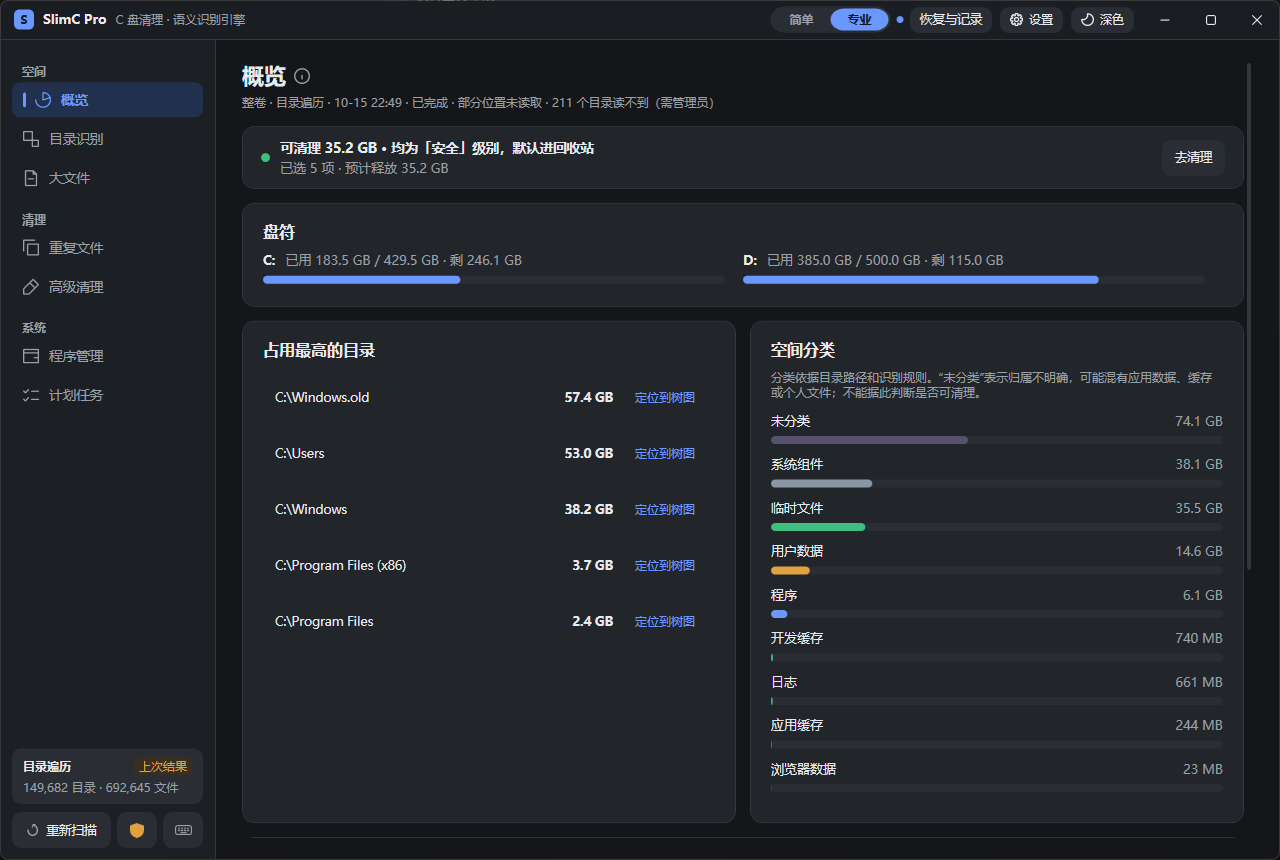Click the 高级清理 eraser icon

tap(31, 287)
